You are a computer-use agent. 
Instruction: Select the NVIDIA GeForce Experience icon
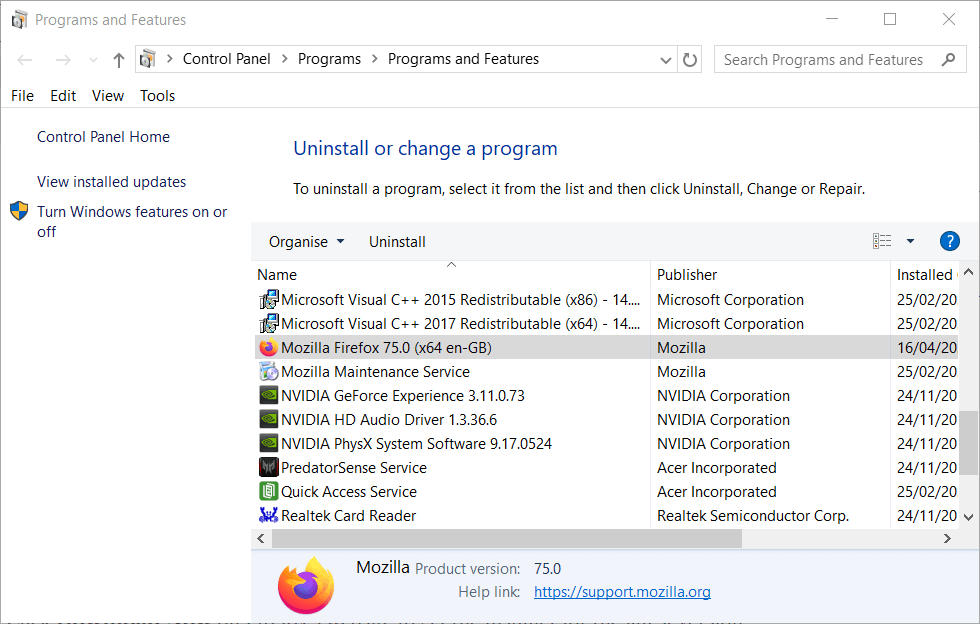tap(269, 396)
